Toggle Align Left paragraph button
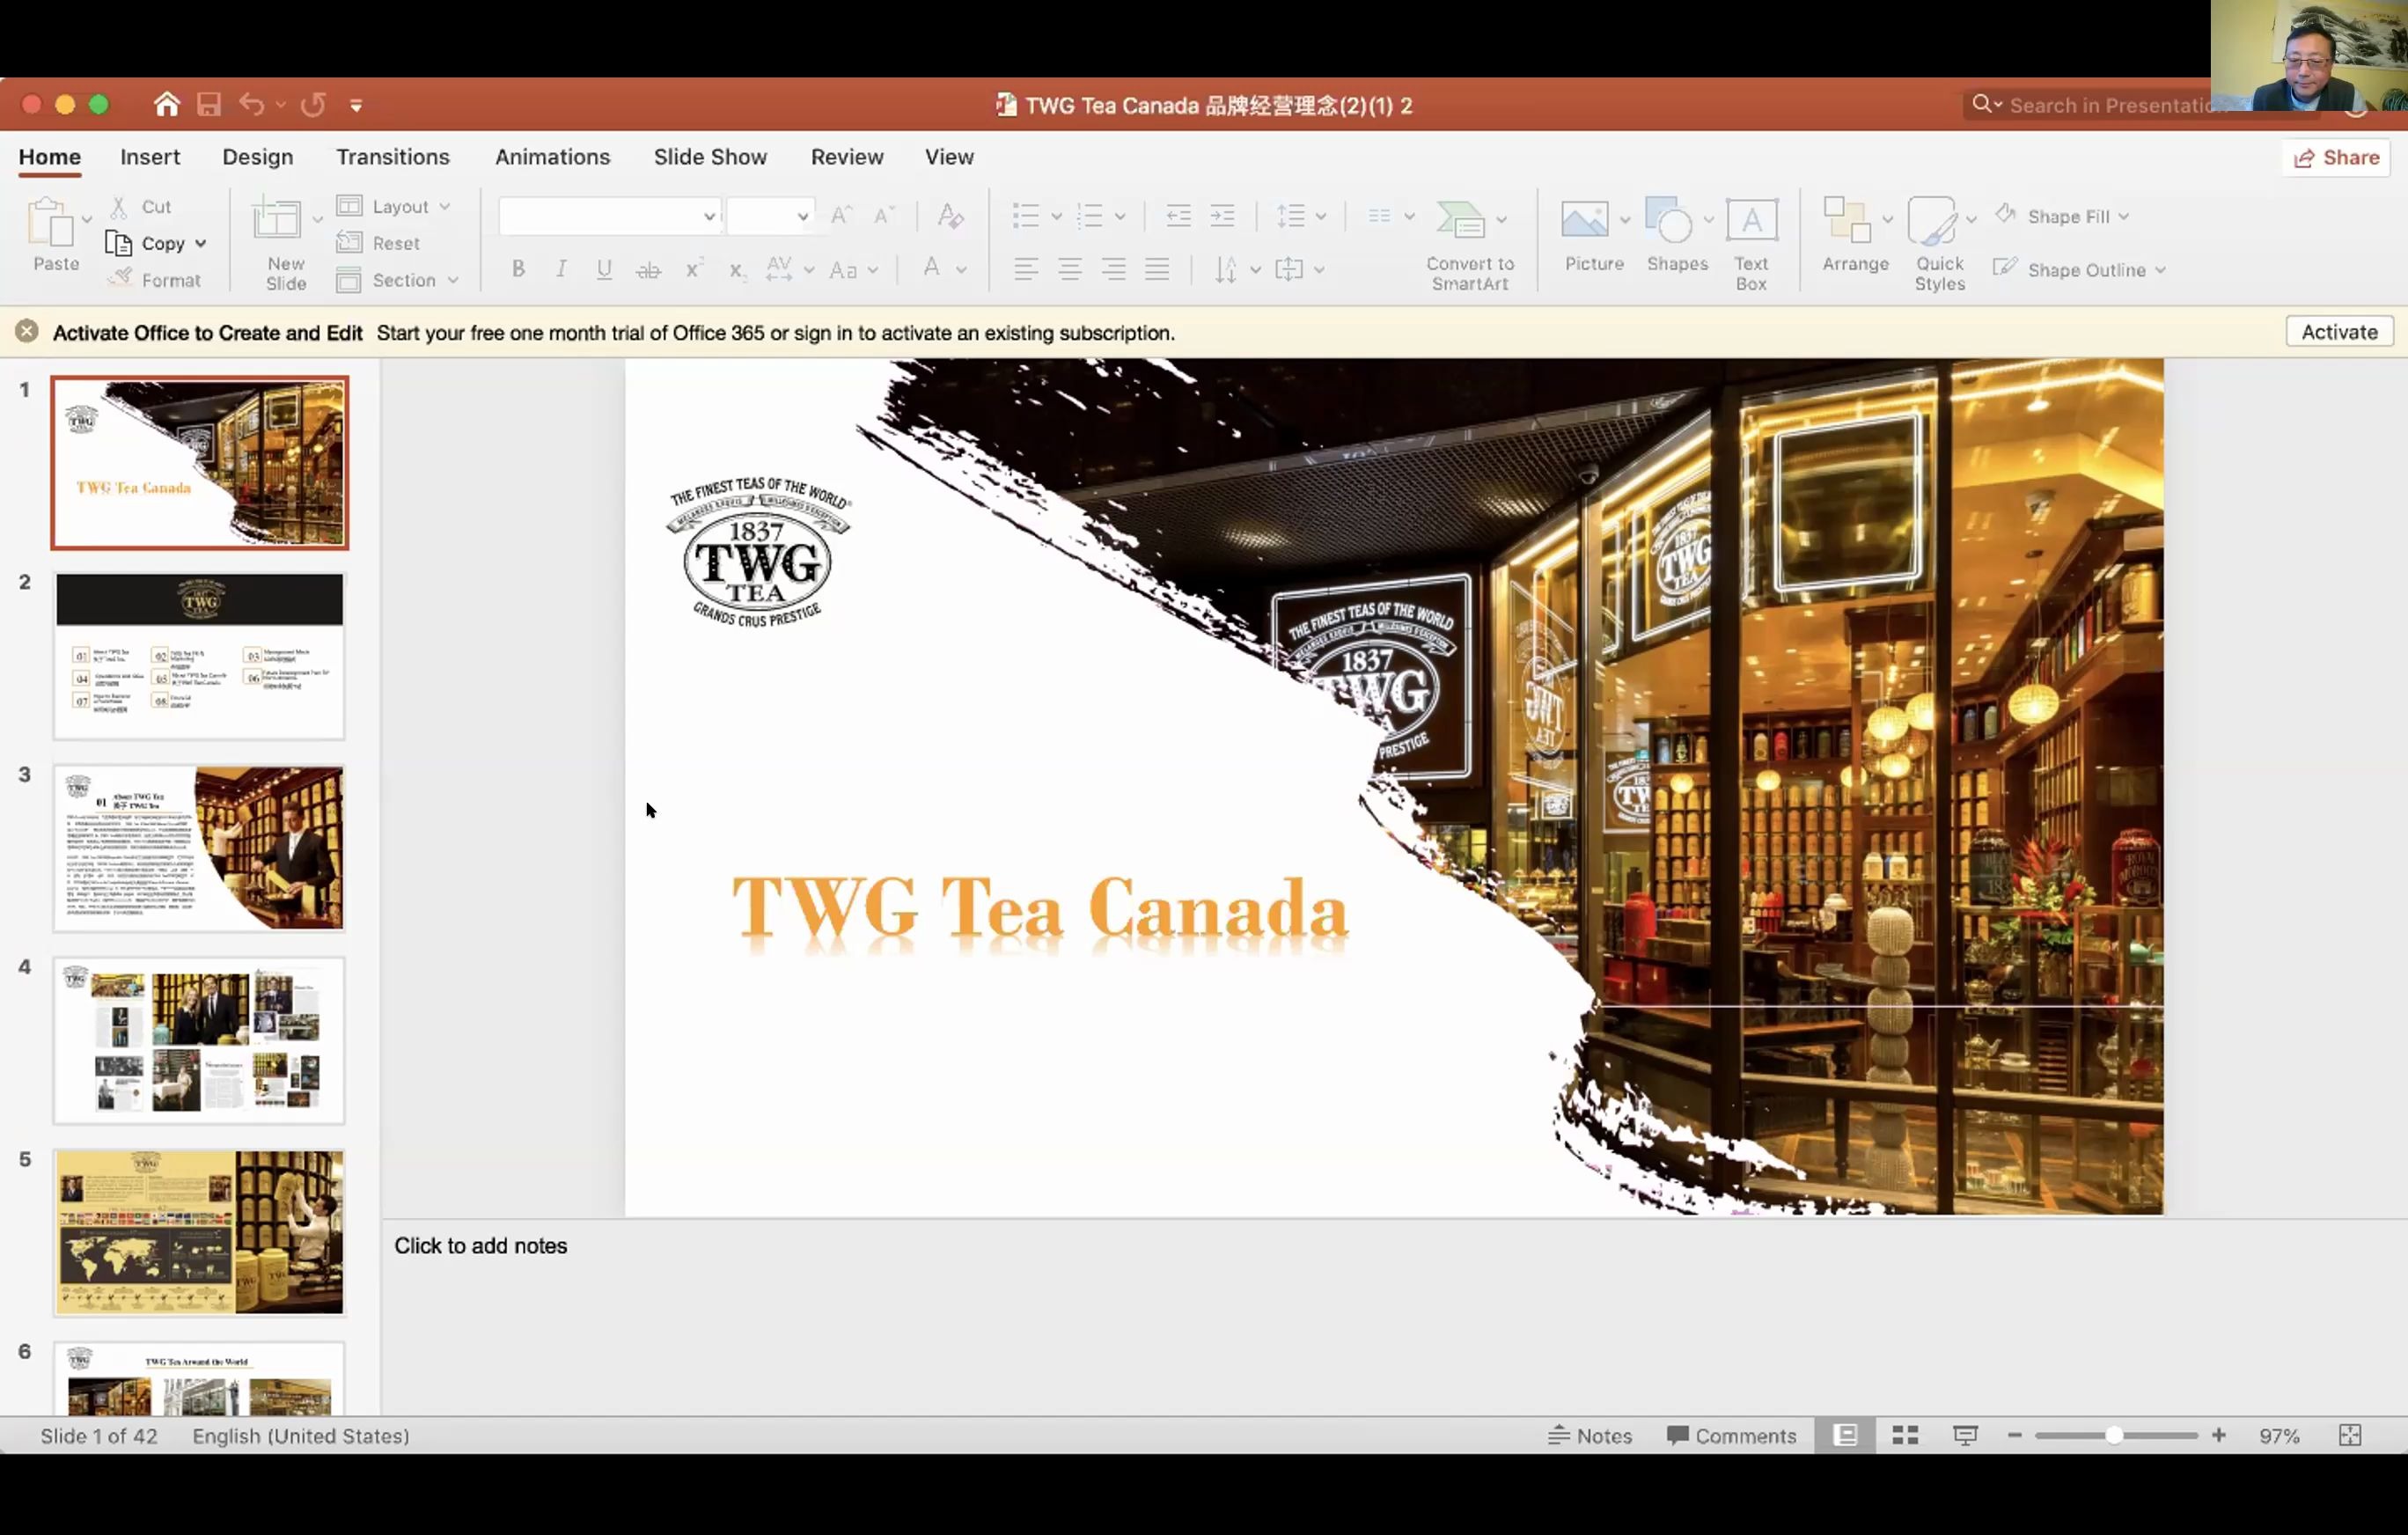Viewport: 2408px width, 1535px height. (1026, 269)
